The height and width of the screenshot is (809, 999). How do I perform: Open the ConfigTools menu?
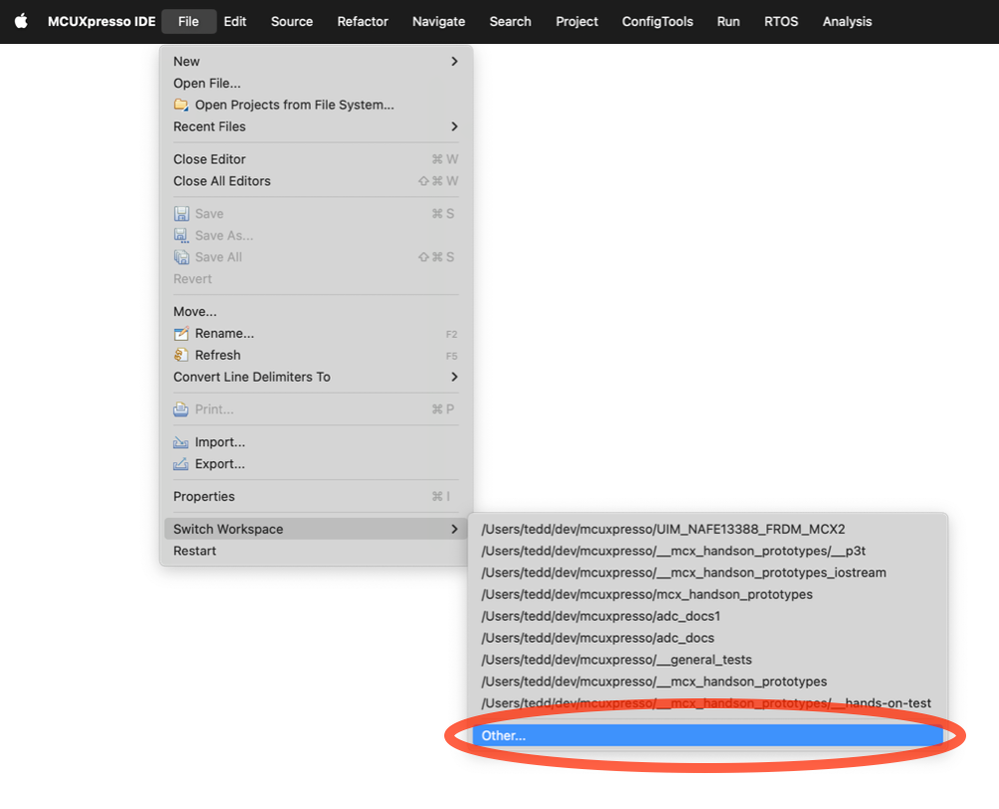(658, 21)
